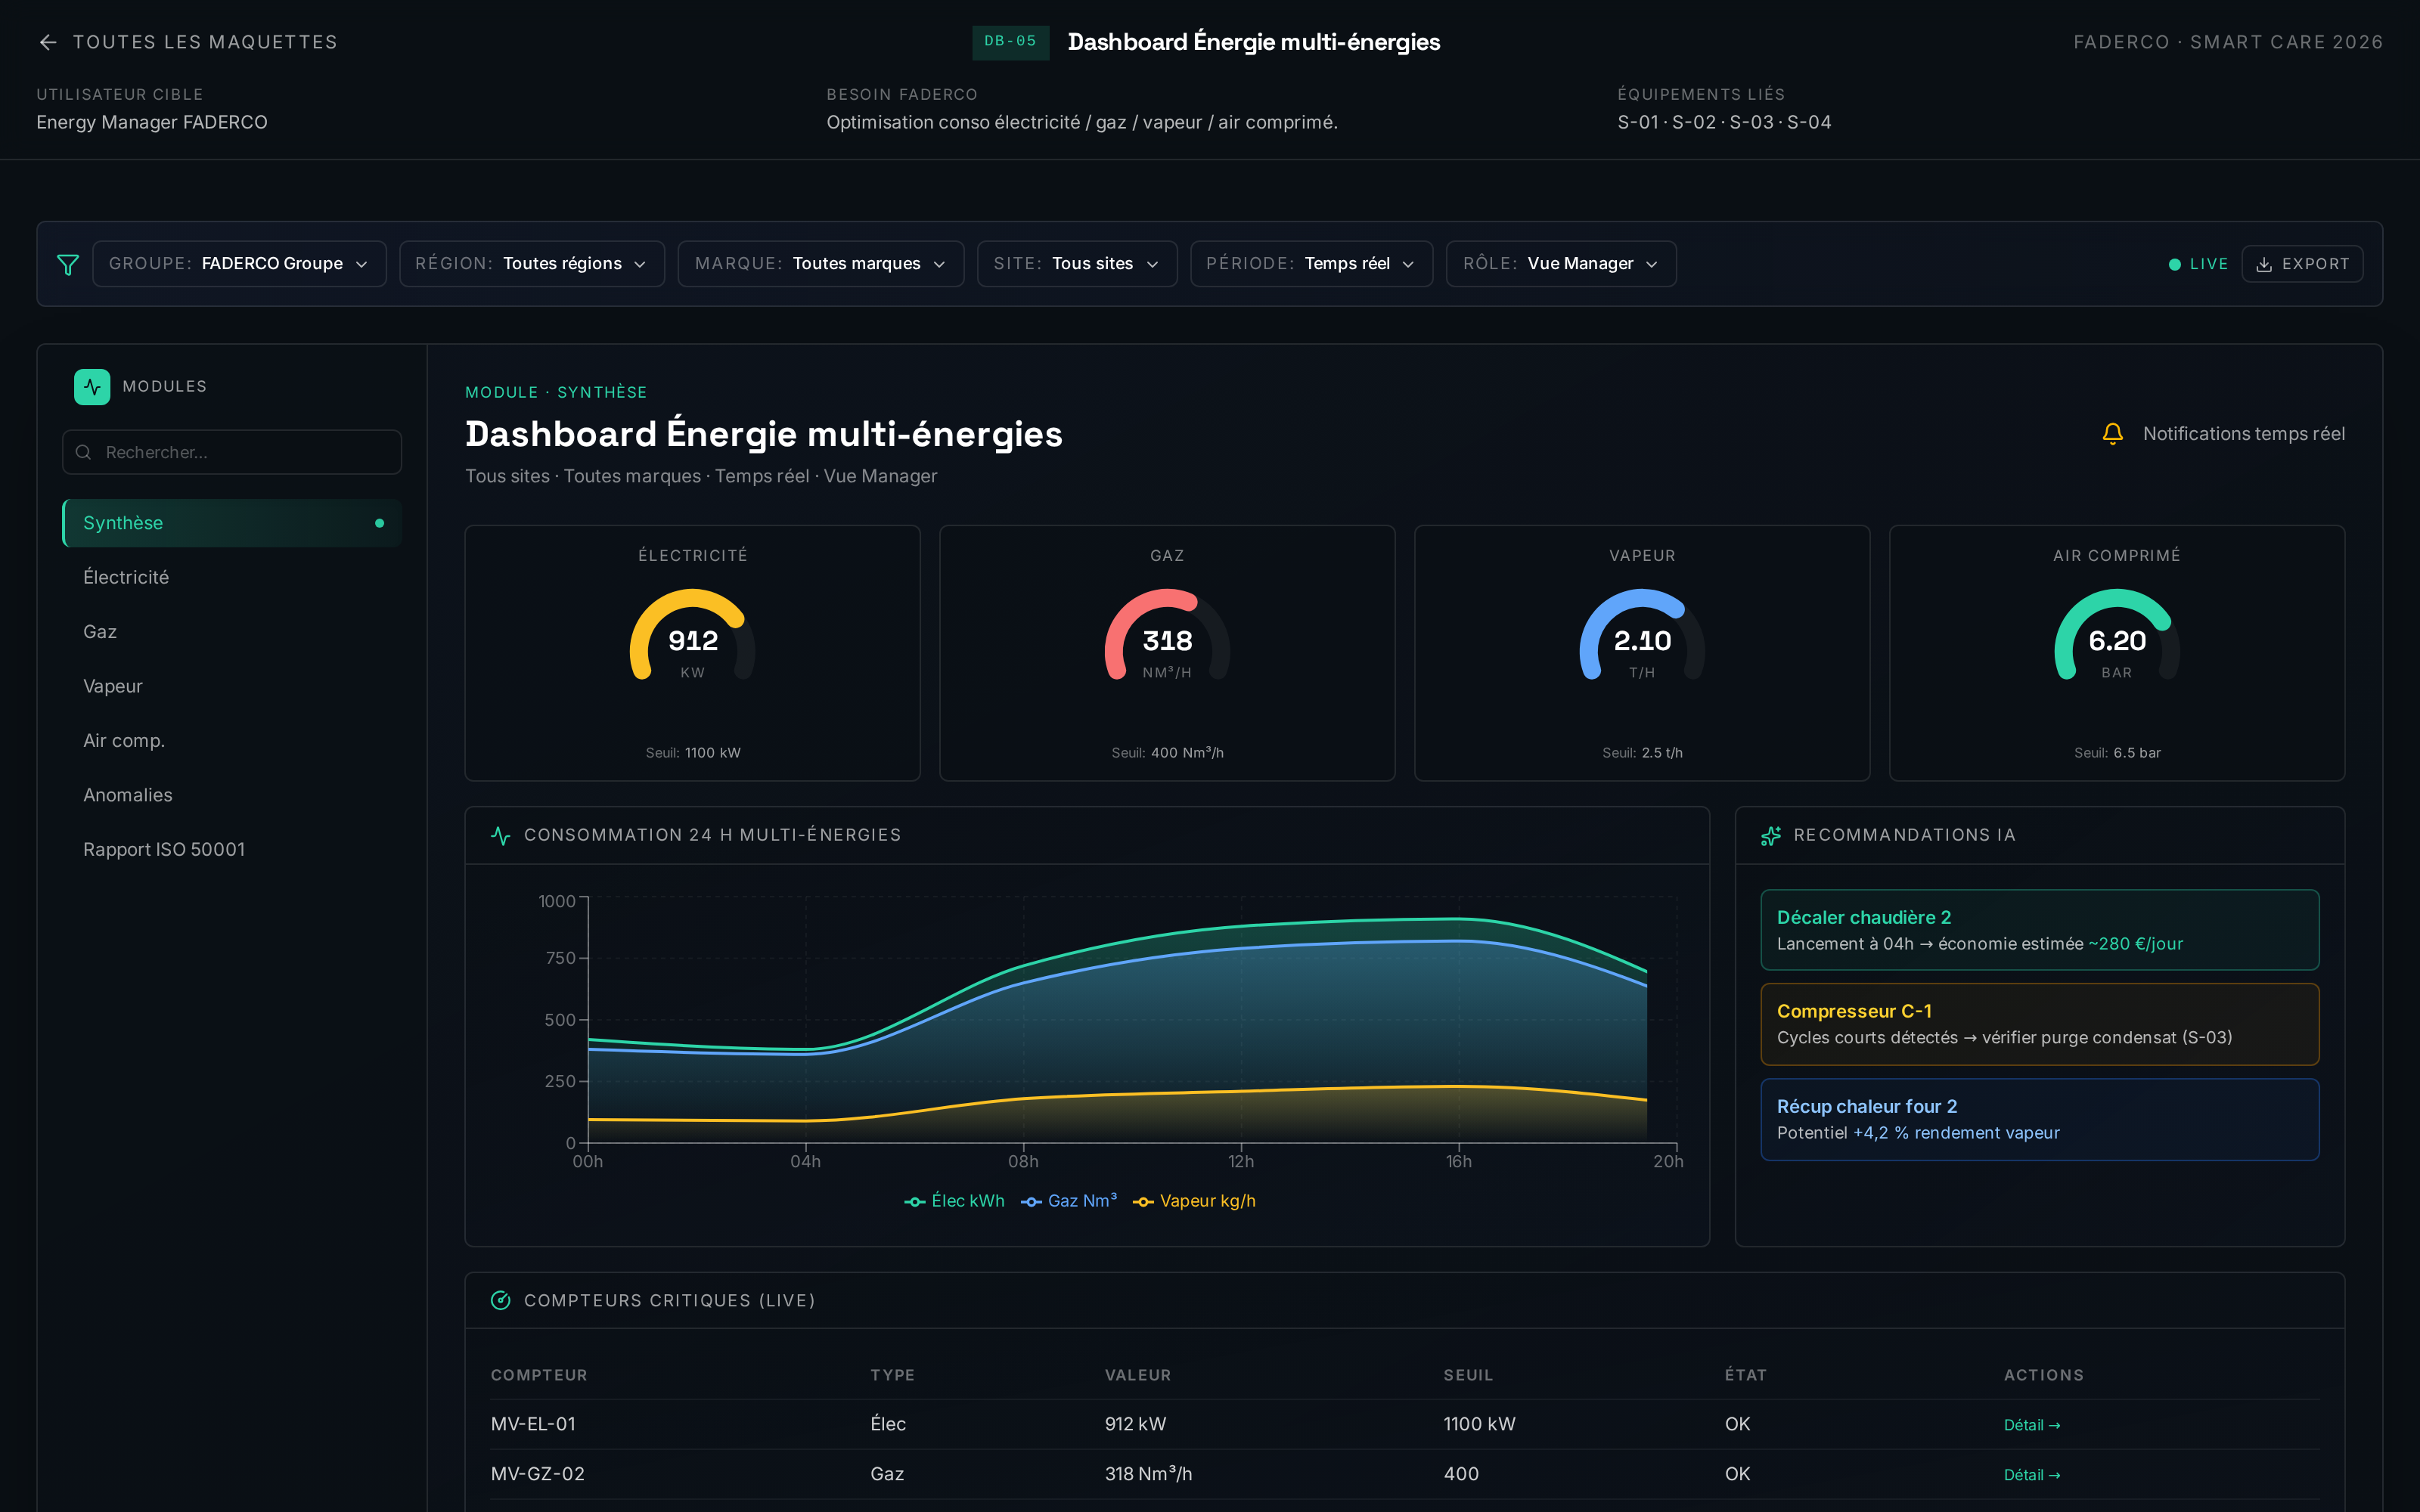2420x1512 pixels.
Task: Click the notifications bell icon
Action: coord(2112,434)
